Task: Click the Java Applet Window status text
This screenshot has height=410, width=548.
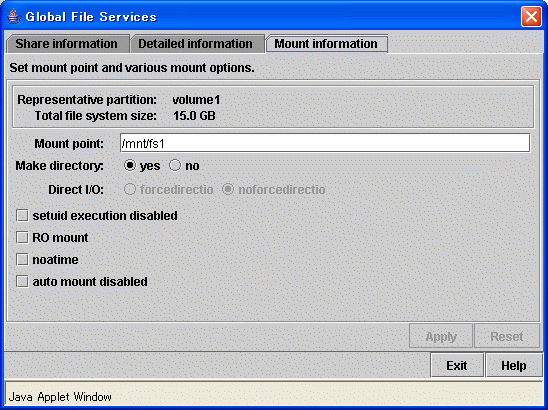Action: [x=60, y=397]
